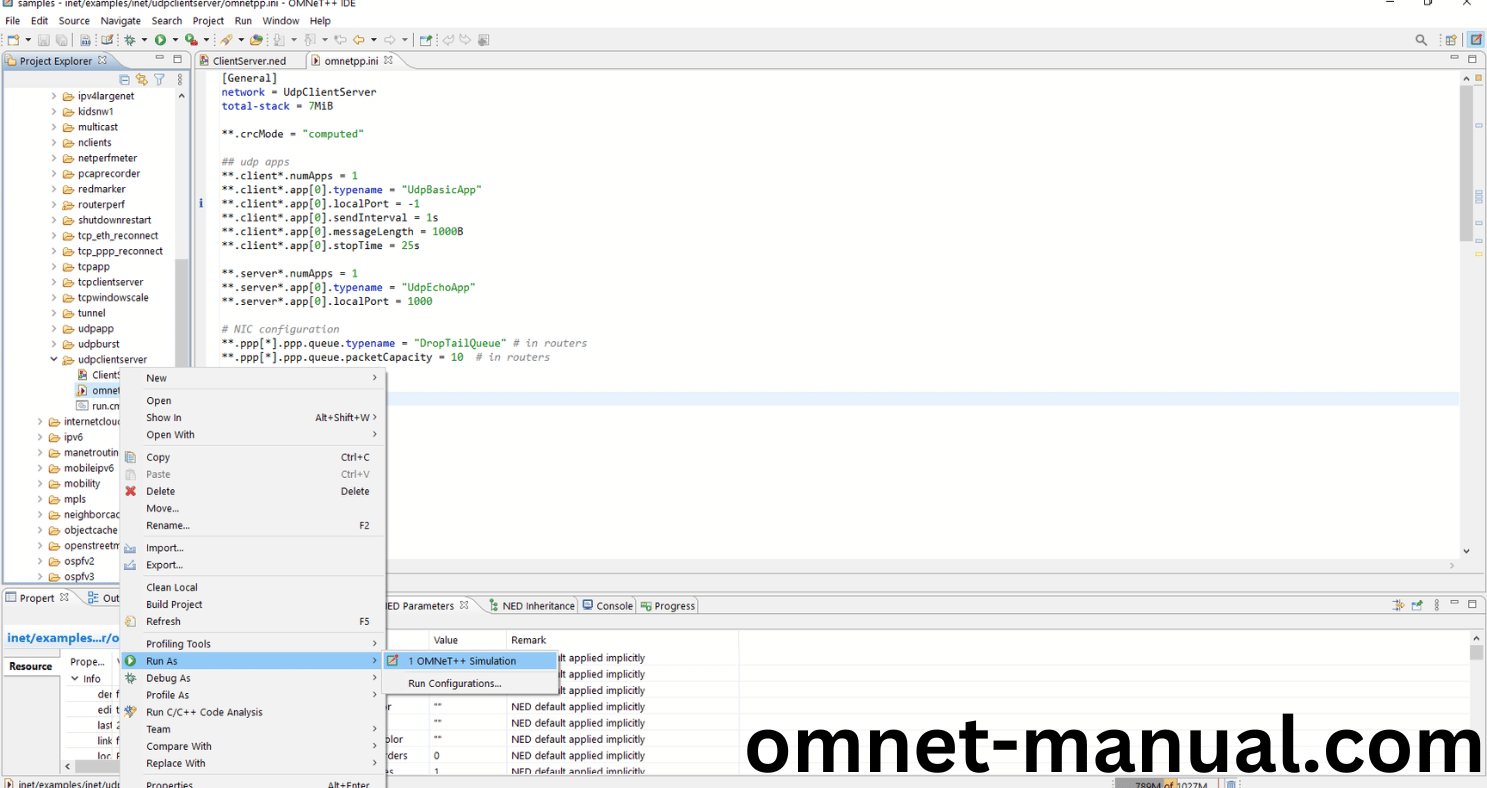
Task: Click the Run with profiler toolbar icon
Action: [191, 40]
